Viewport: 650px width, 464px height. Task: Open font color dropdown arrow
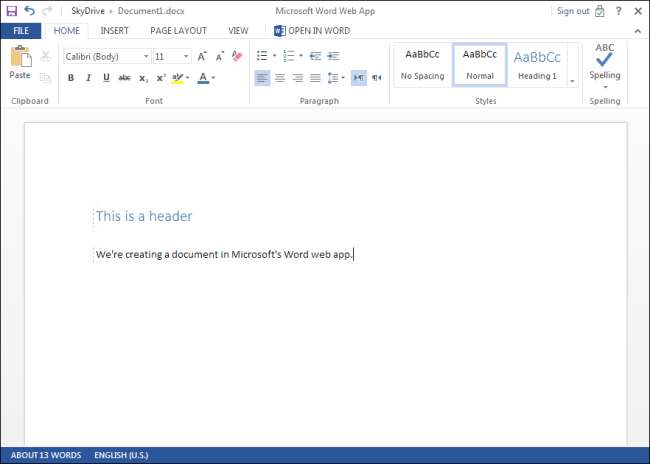213,78
